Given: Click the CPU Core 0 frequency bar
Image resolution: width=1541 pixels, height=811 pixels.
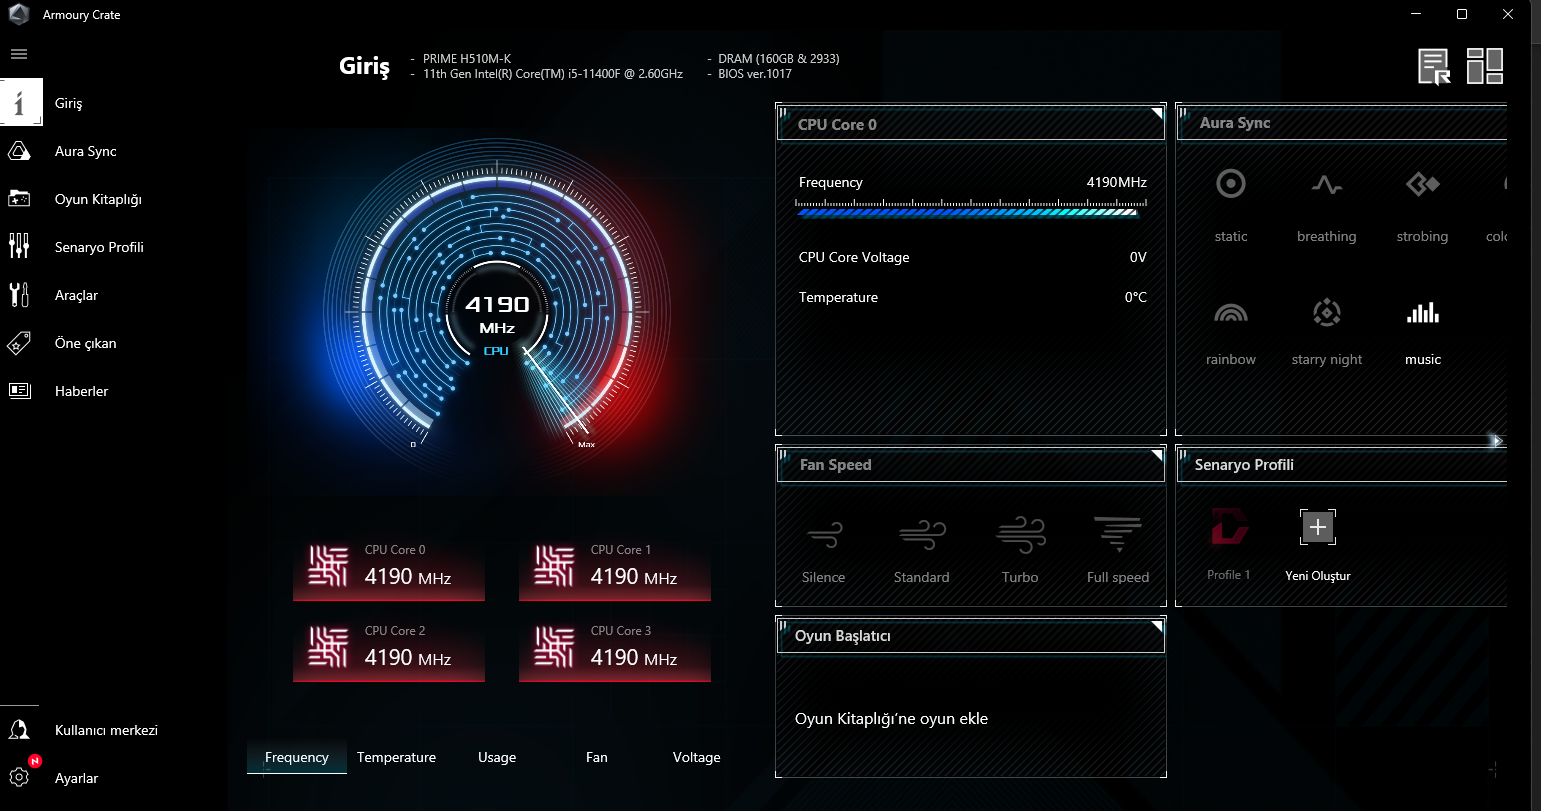Looking at the screenshot, I should (967, 210).
